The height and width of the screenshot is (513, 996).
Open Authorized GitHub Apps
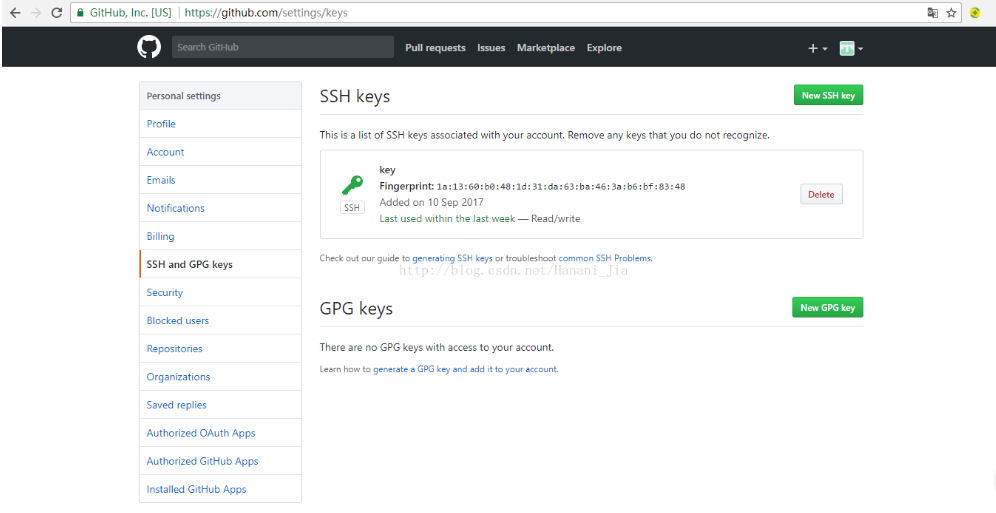220,461
